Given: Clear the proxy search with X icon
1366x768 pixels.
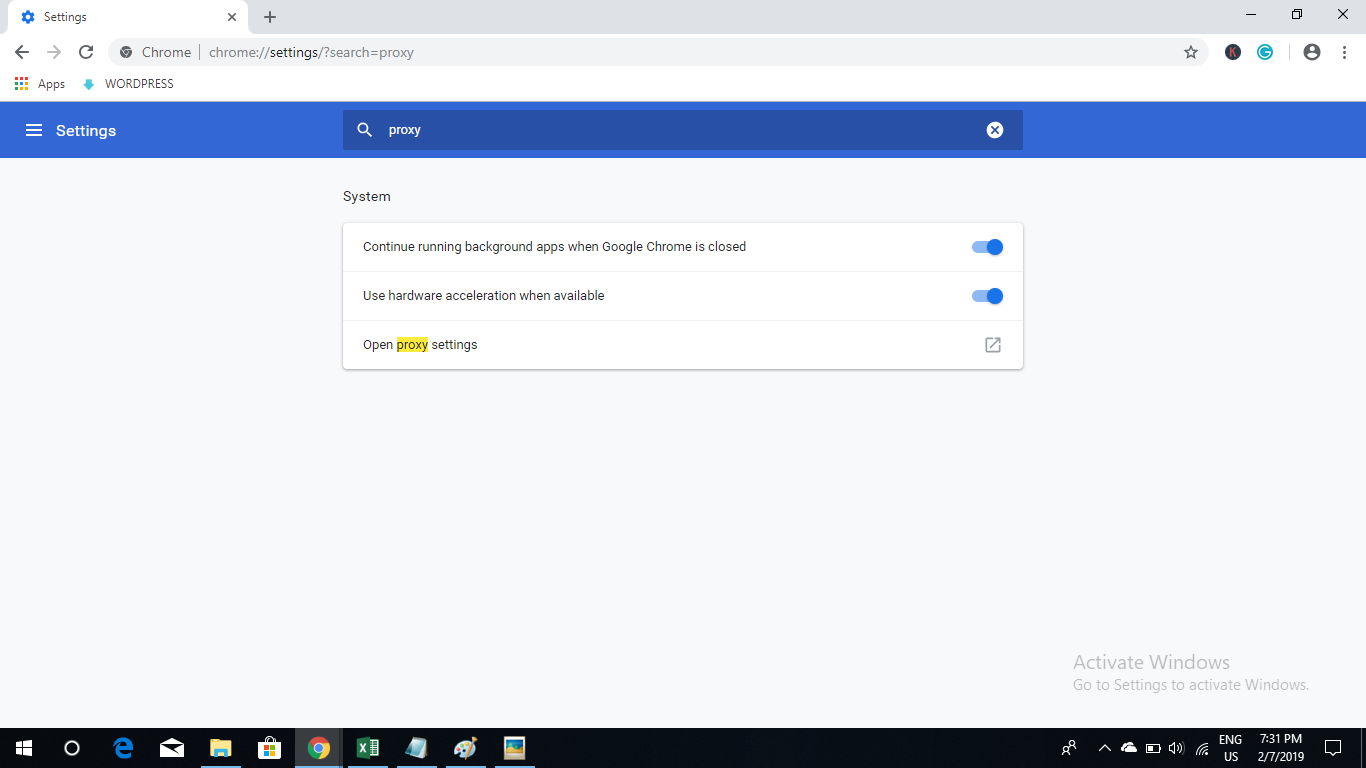Looking at the screenshot, I should coord(995,130).
